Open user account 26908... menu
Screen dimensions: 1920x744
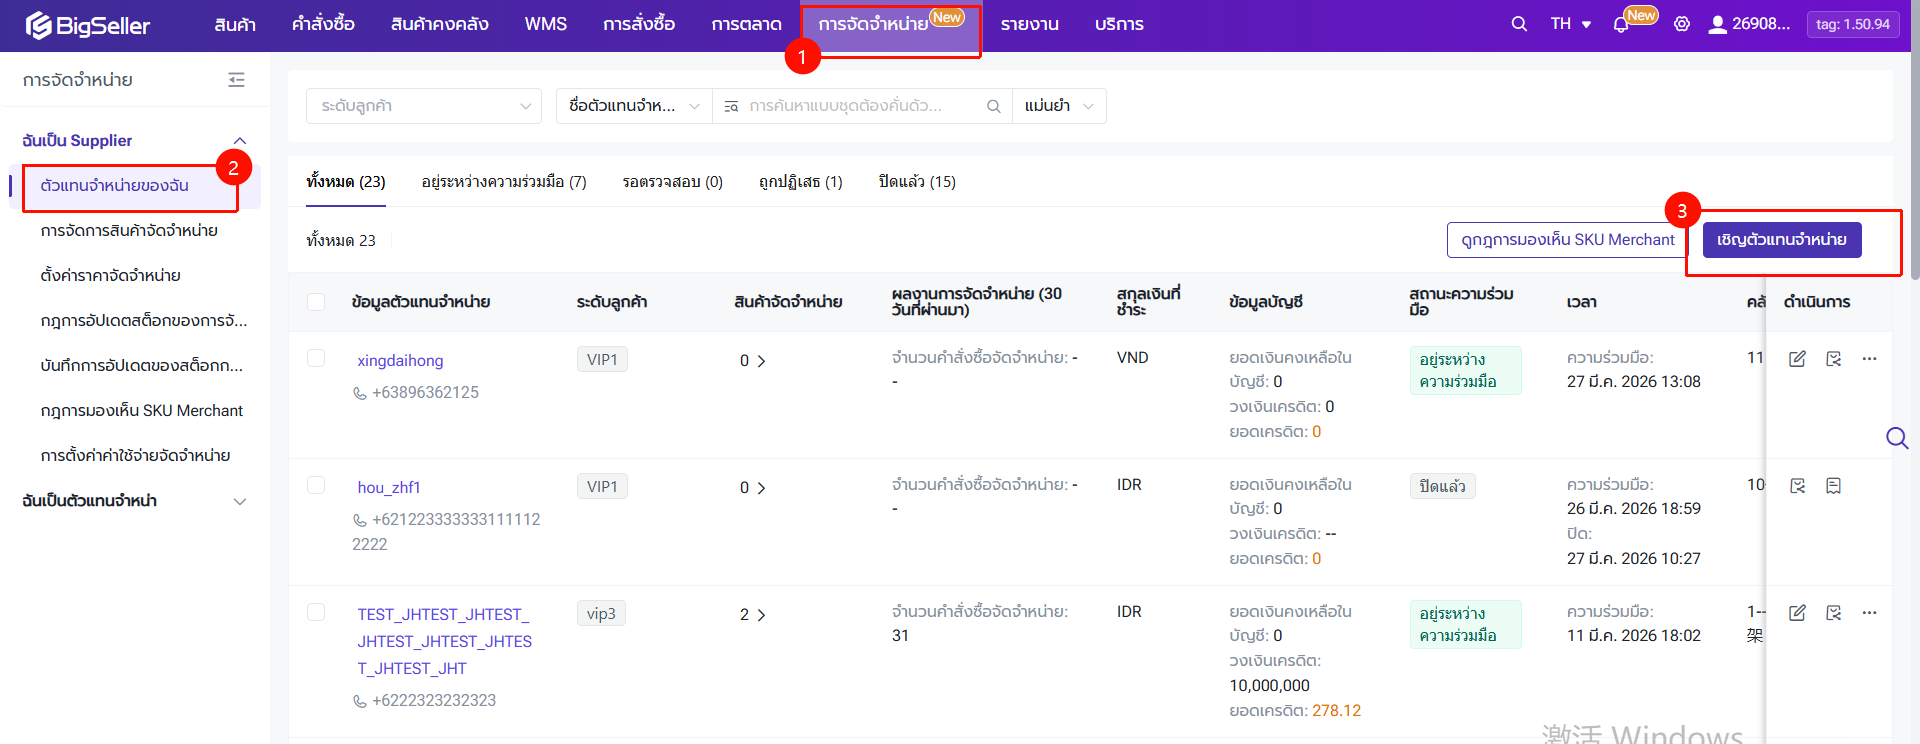coord(1749,24)
